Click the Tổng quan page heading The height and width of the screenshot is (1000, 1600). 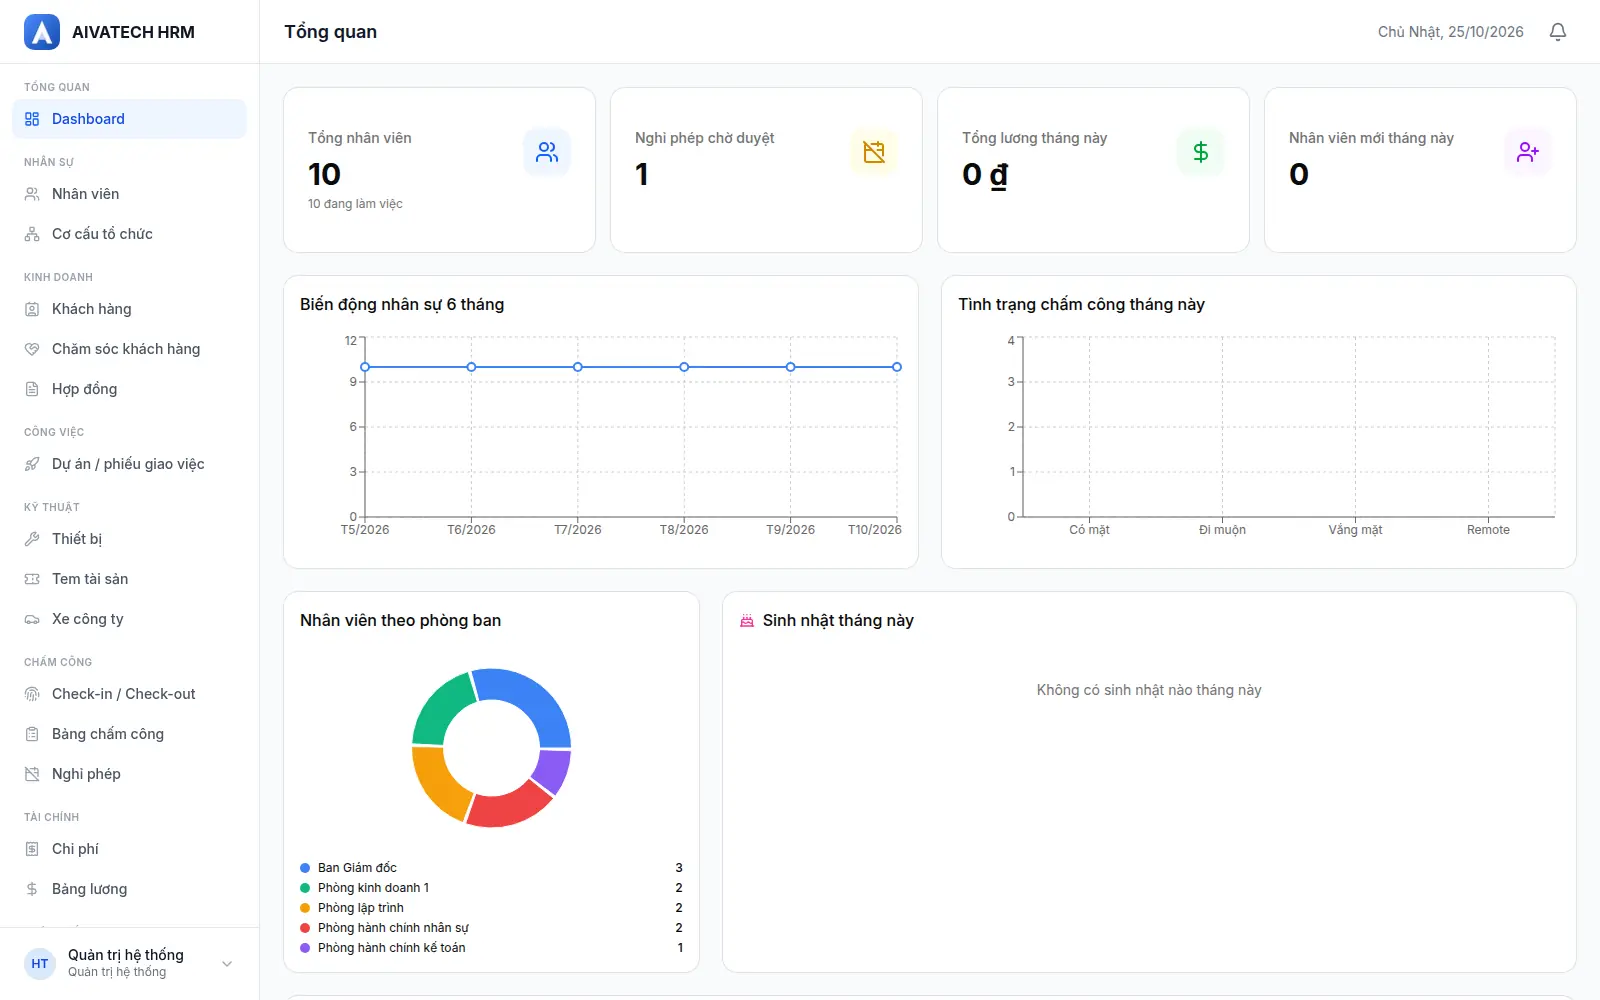(330, 32)
